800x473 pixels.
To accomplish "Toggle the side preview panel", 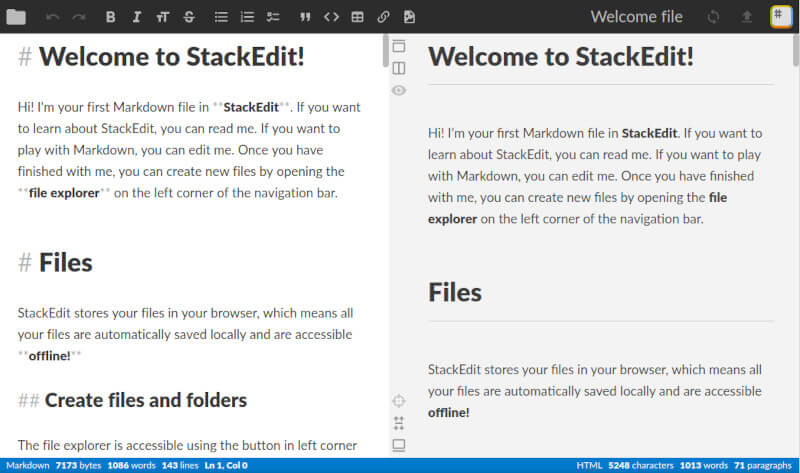I will pos(399,68).
